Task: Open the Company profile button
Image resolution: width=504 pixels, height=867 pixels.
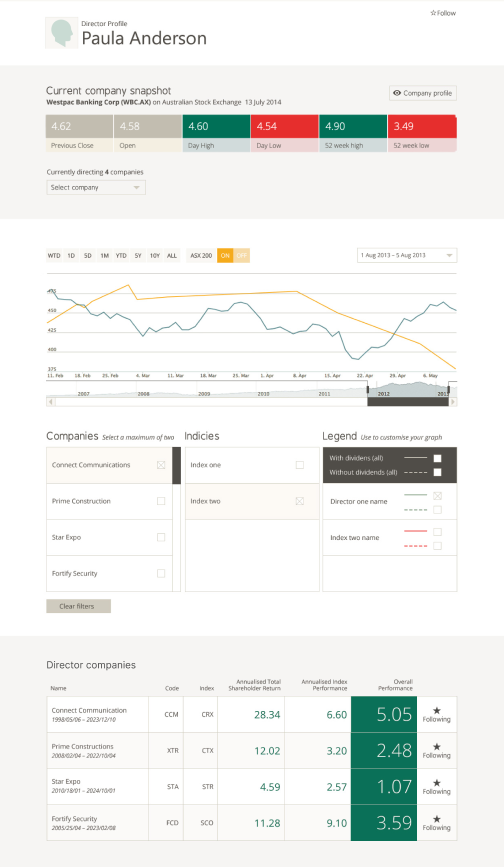Action: coord(423,93)
